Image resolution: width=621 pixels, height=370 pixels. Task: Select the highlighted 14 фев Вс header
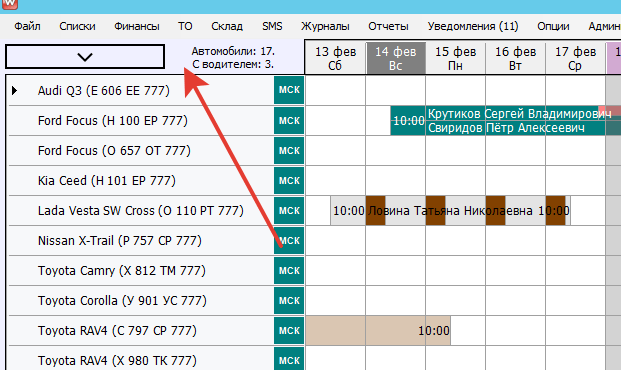(x=396, y=58)
